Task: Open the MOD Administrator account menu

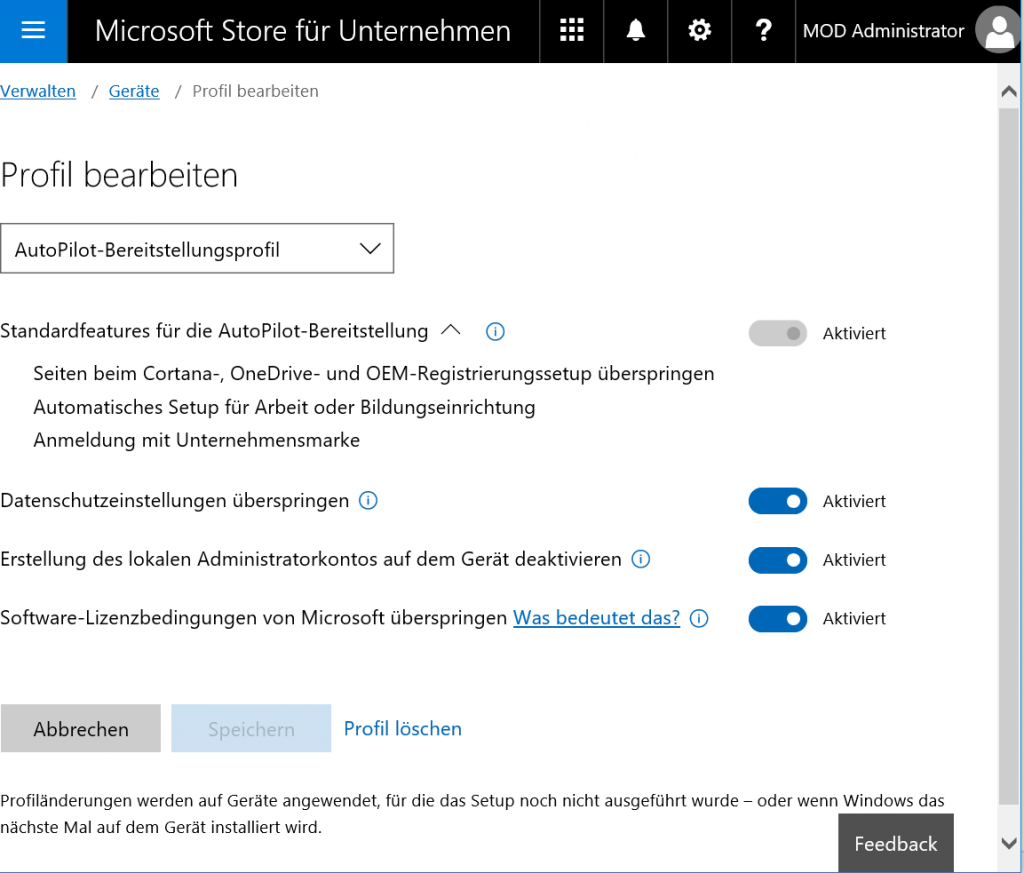Action: pyautogui.click(x=883, y=31)
